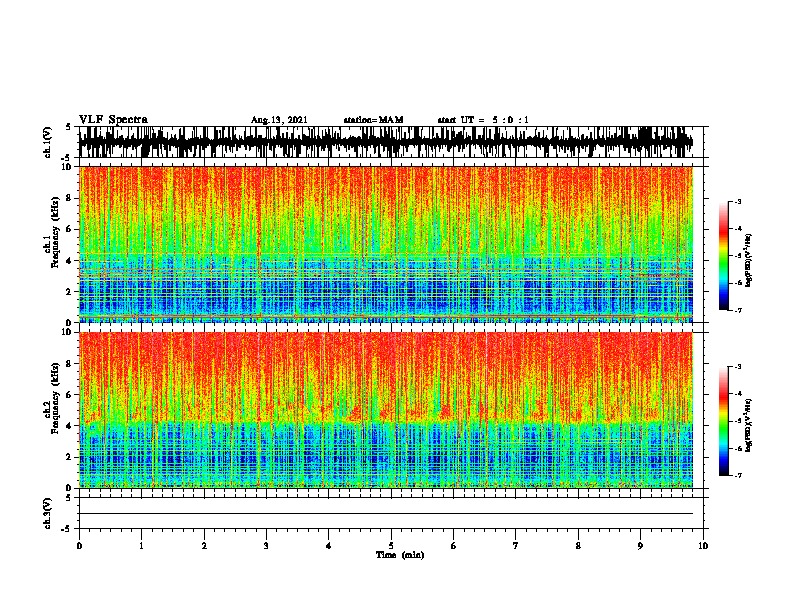Click the ch.2 color scale bar
This screenshot has width=792, height=612.
[724, 421]
